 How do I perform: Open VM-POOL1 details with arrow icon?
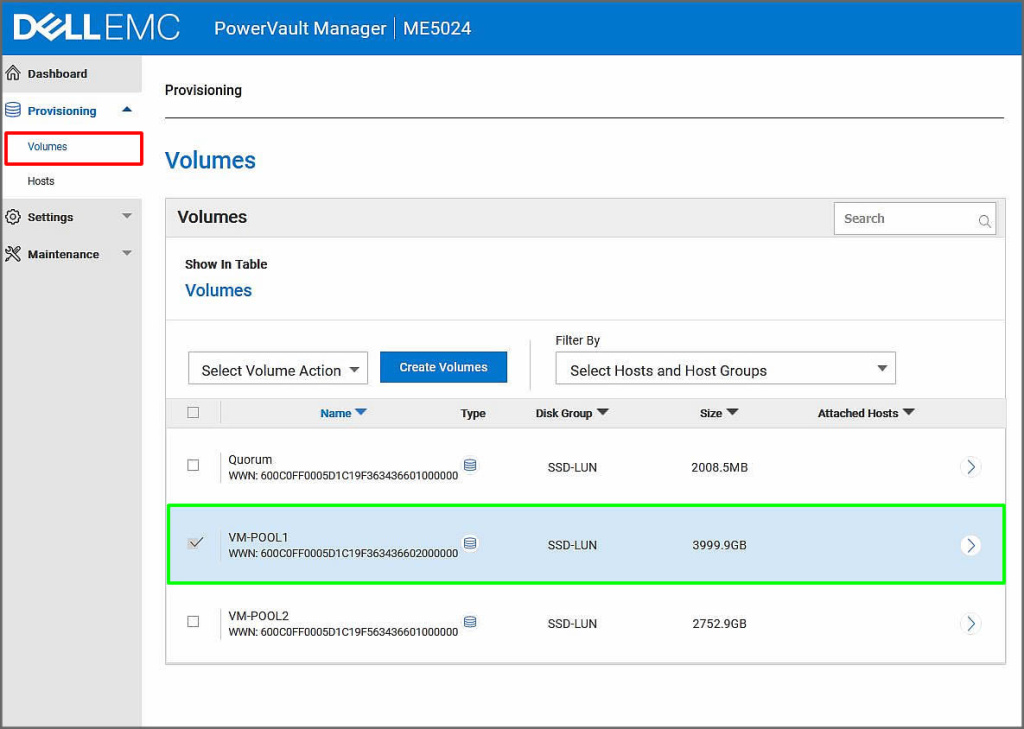970,545
